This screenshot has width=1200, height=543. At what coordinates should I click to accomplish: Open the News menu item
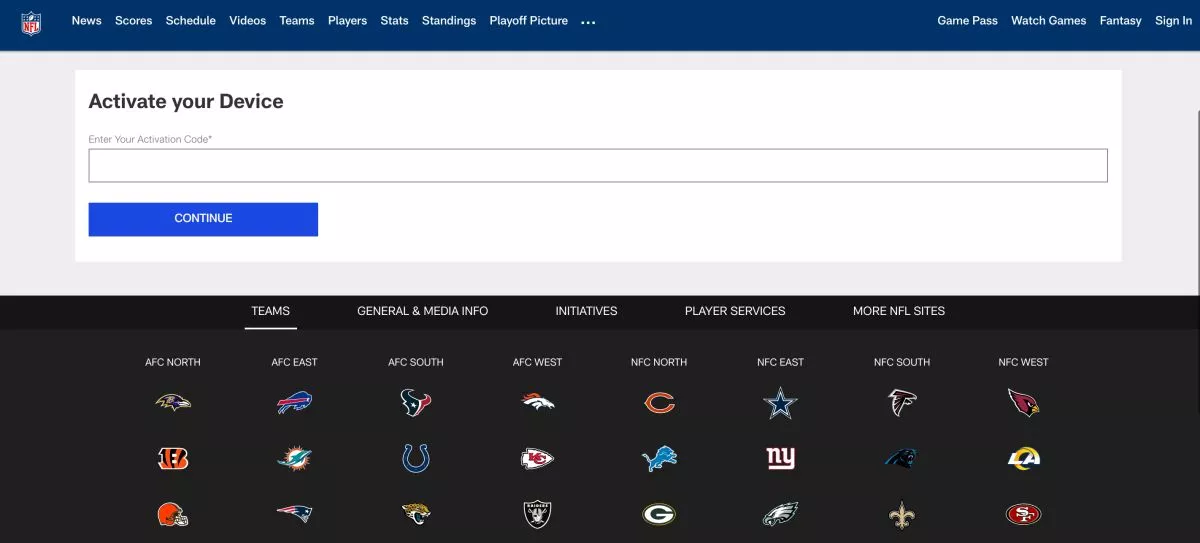point(87,21)
